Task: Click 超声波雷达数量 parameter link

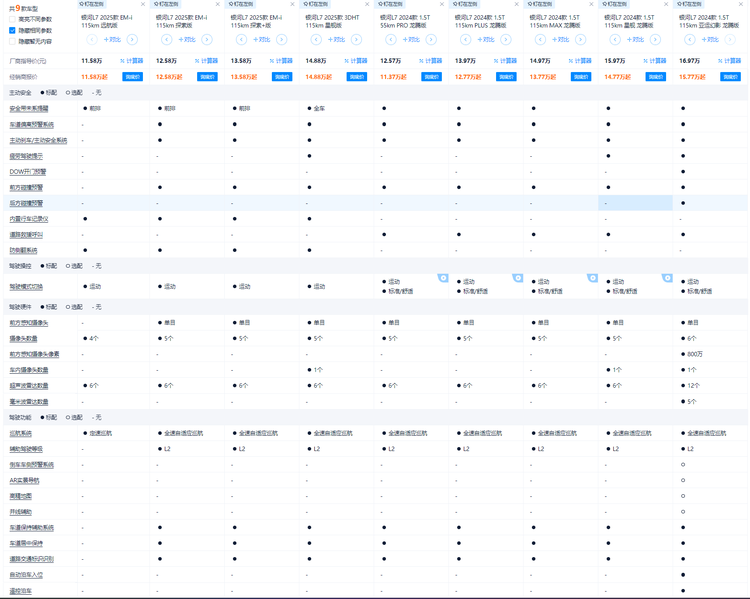Action: click(29, 386)
